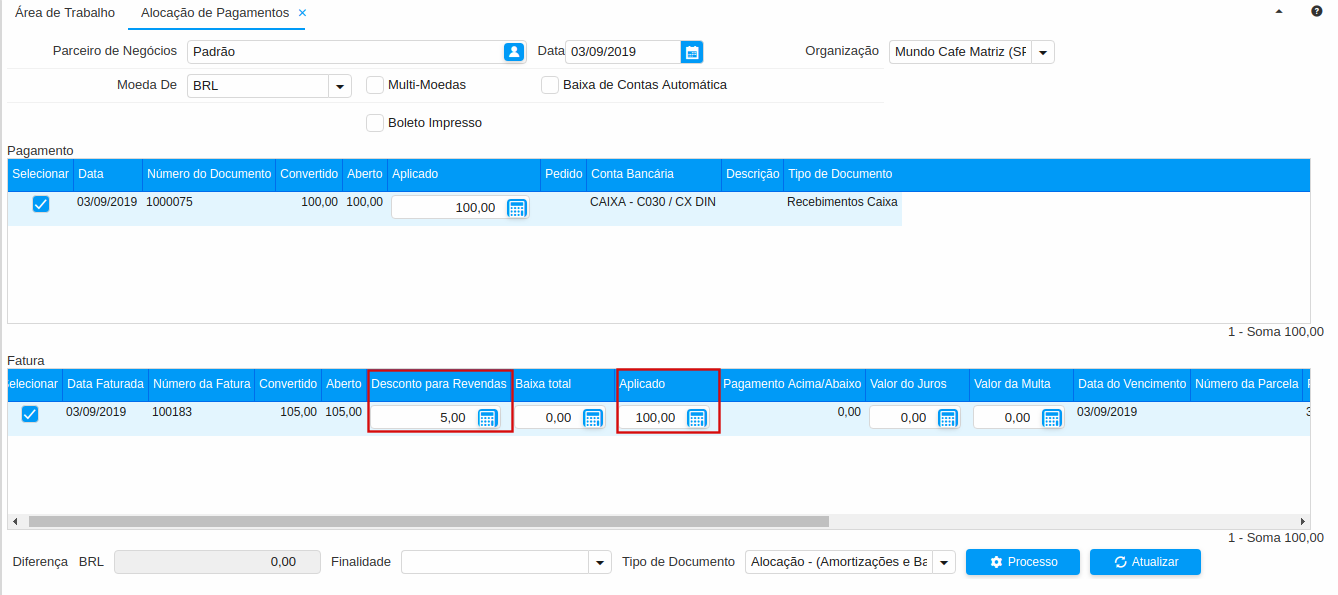
Task: Open calculator for Valor da Multa
Action: pos(1051,418)
